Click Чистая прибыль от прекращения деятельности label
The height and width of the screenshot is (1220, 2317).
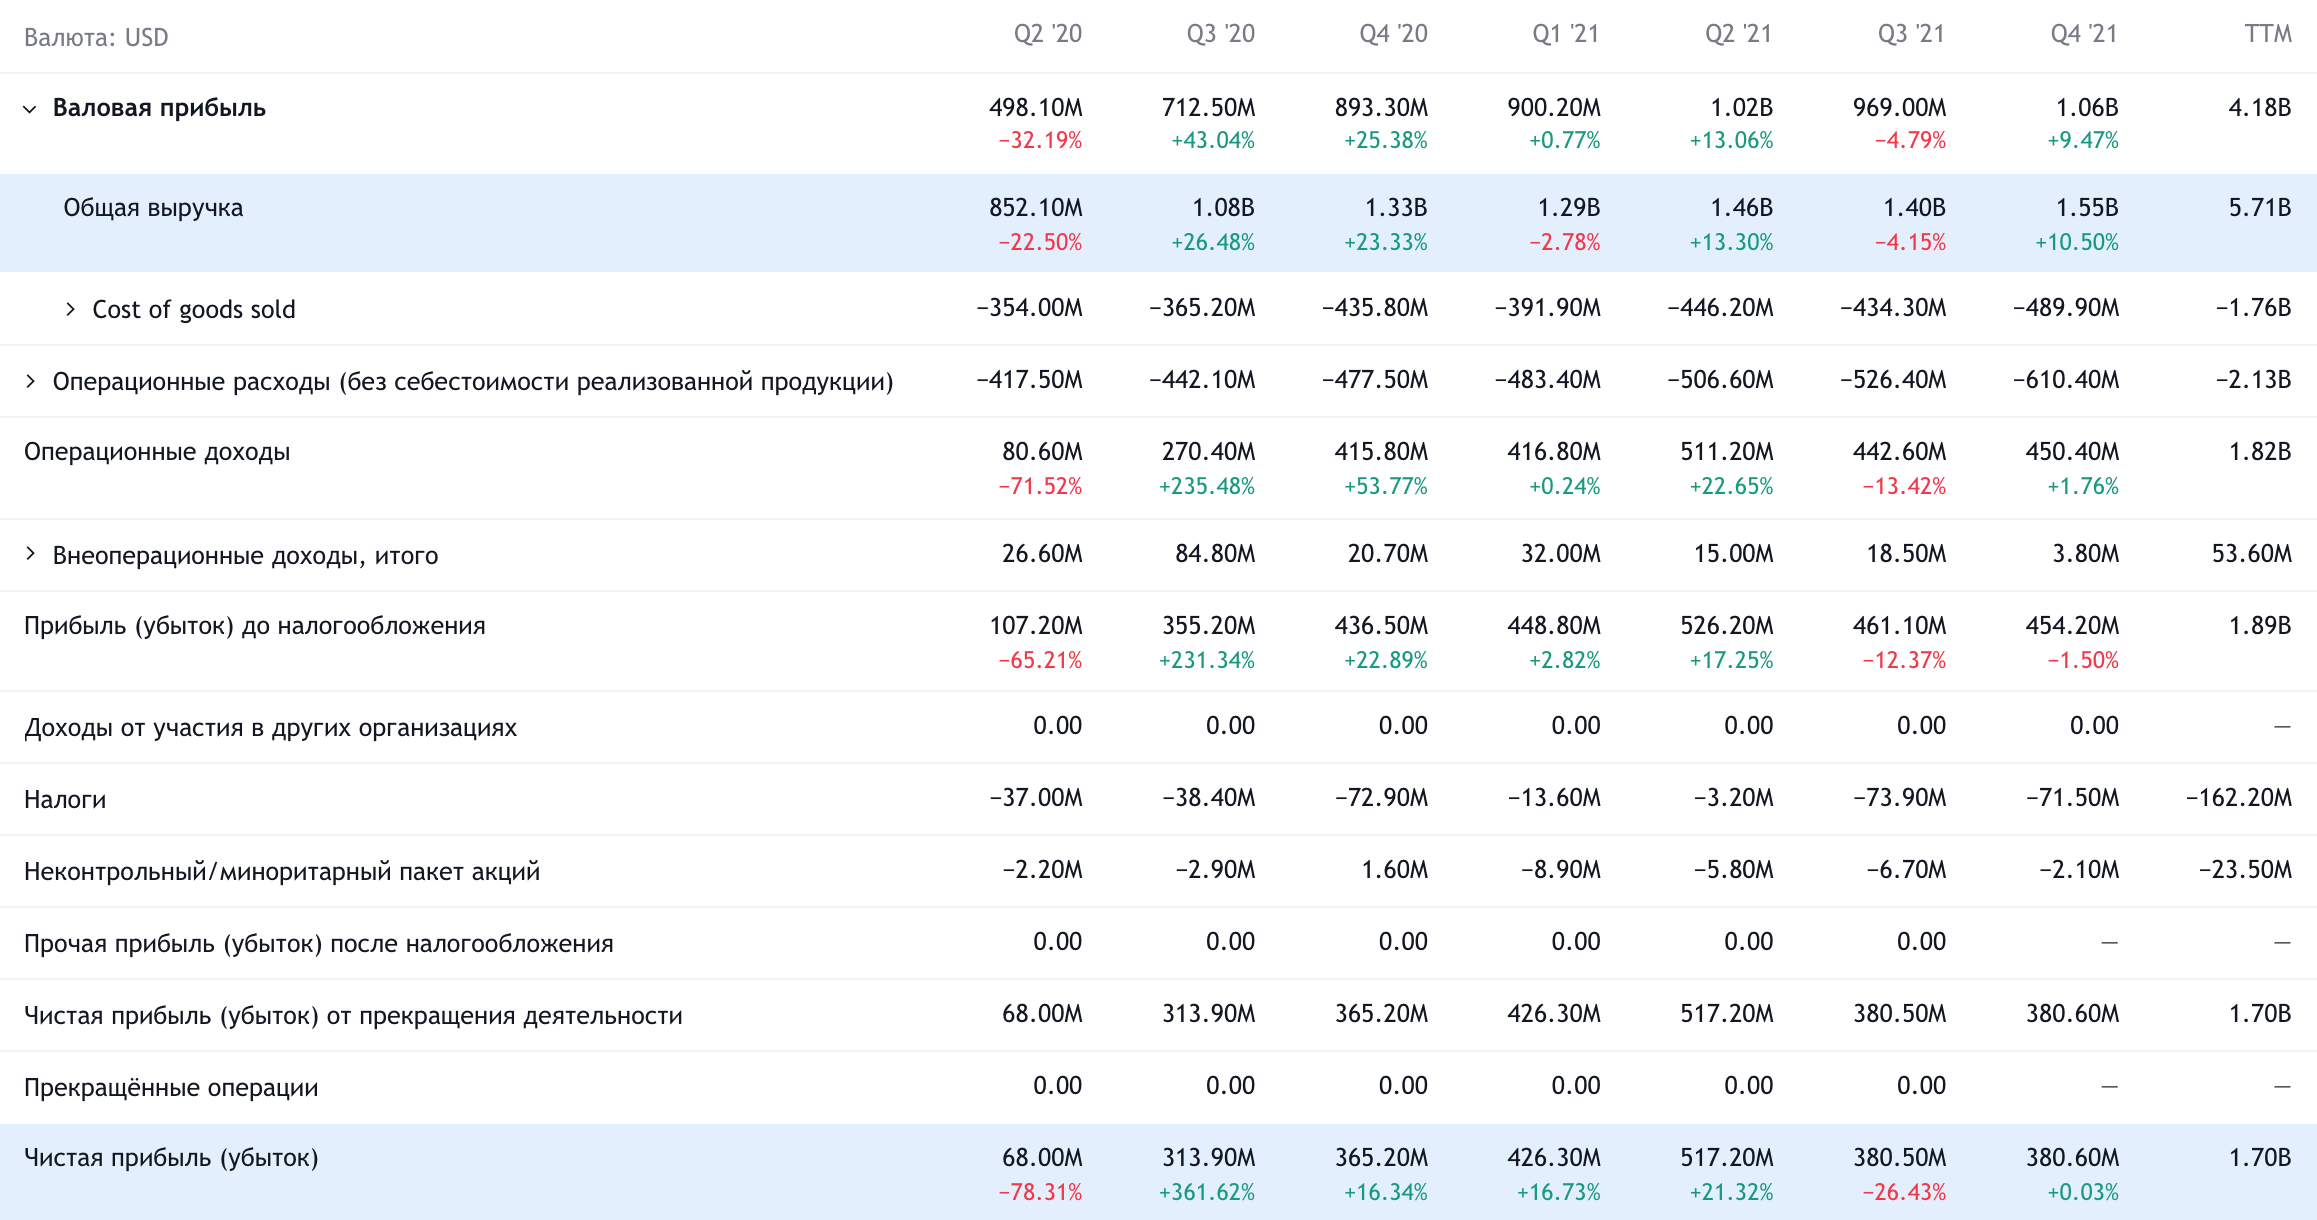tap(353, 1016)
